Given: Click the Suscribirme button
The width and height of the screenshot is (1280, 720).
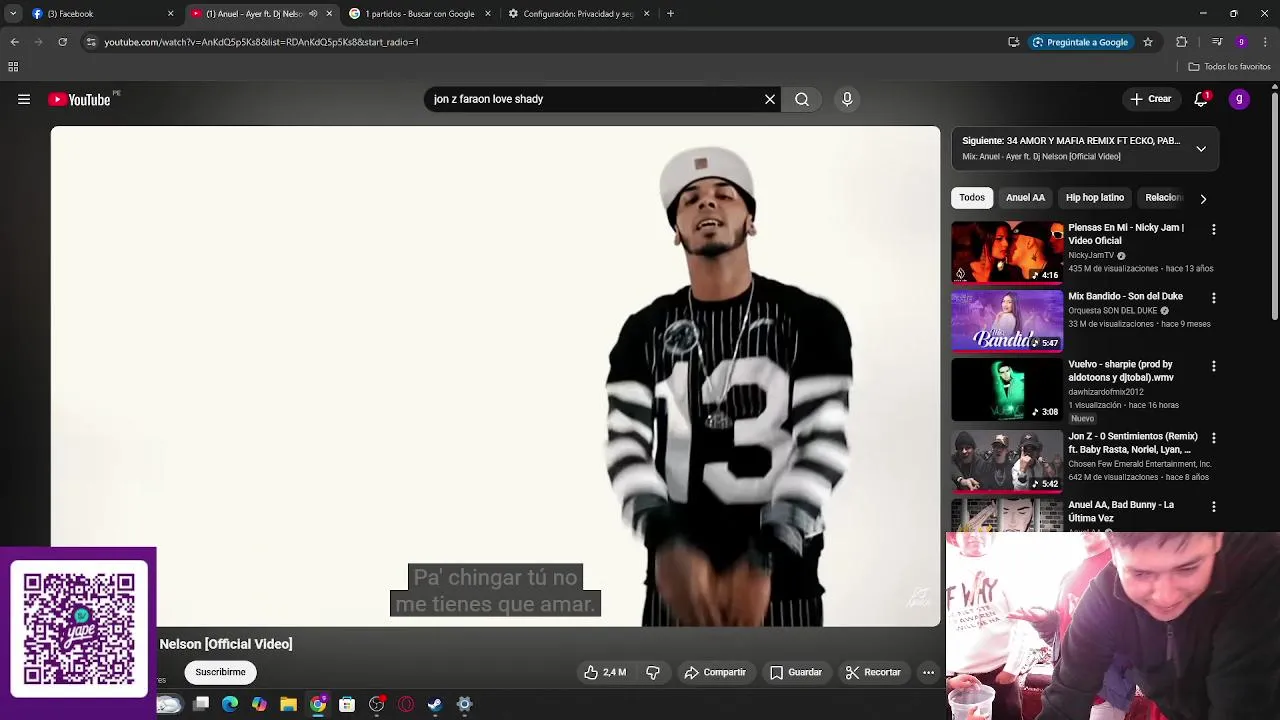Looking at the screenshot, I should click(220, 673).
